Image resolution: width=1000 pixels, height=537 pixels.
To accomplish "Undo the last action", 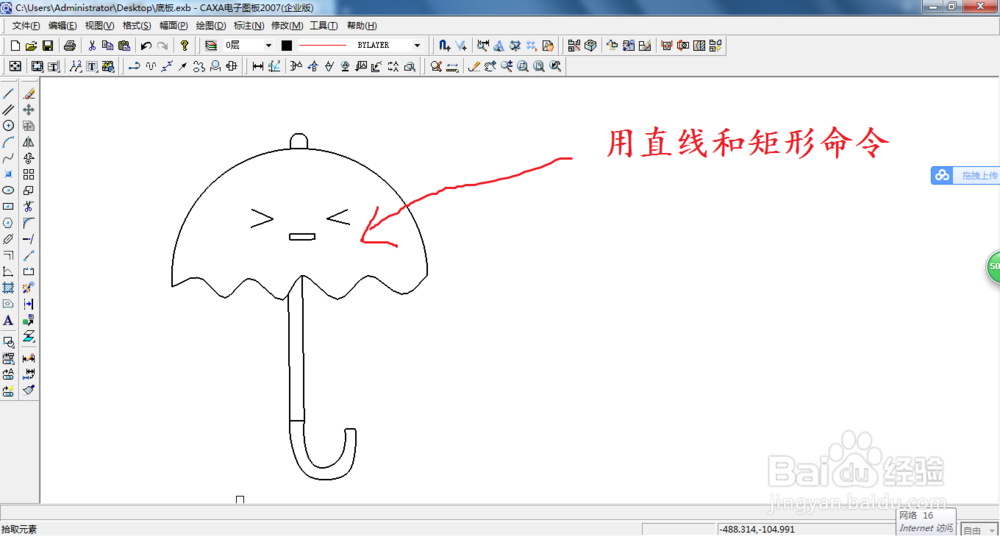I will [x=146, y=45].
